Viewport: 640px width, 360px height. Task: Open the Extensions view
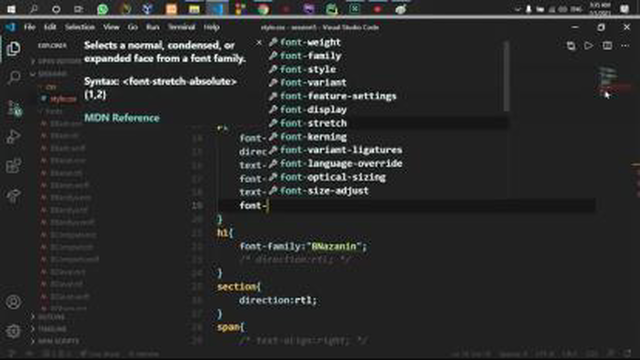point(13,166)
